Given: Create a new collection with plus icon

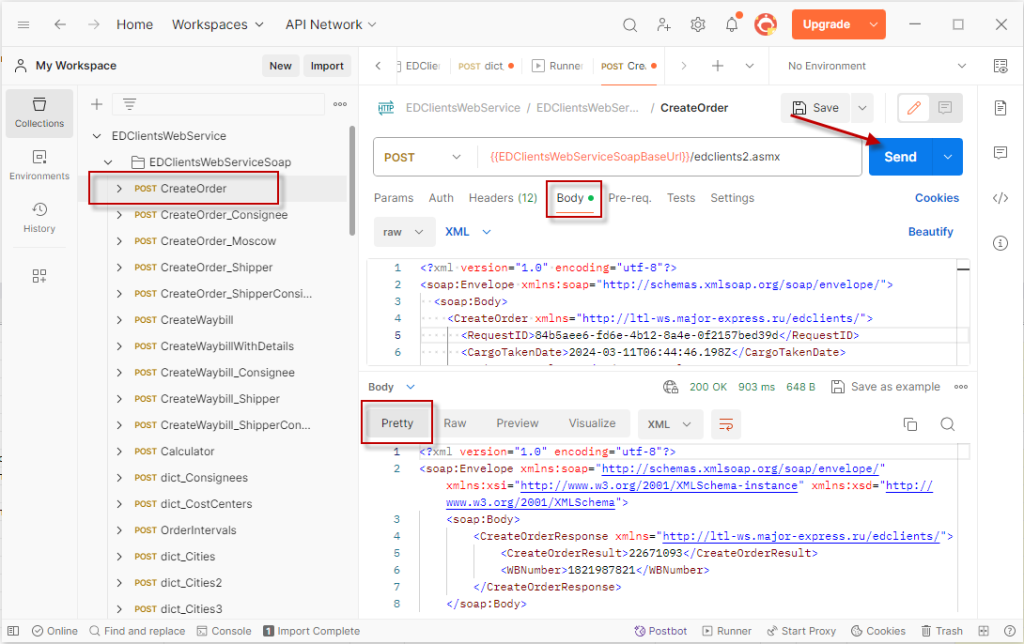Looking at the screenshot, I should [x=97, y=104].
